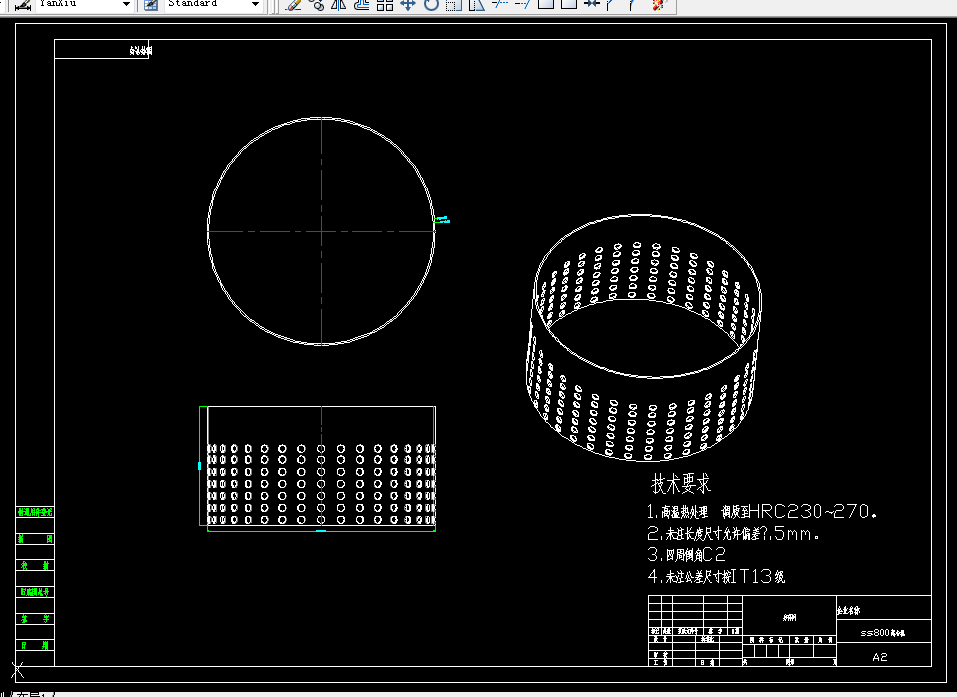Image resolution: width=957 pixels, height=697 pixels.
Task: Open the YanXiu dimension style dropdown
Action: point(84,4)
